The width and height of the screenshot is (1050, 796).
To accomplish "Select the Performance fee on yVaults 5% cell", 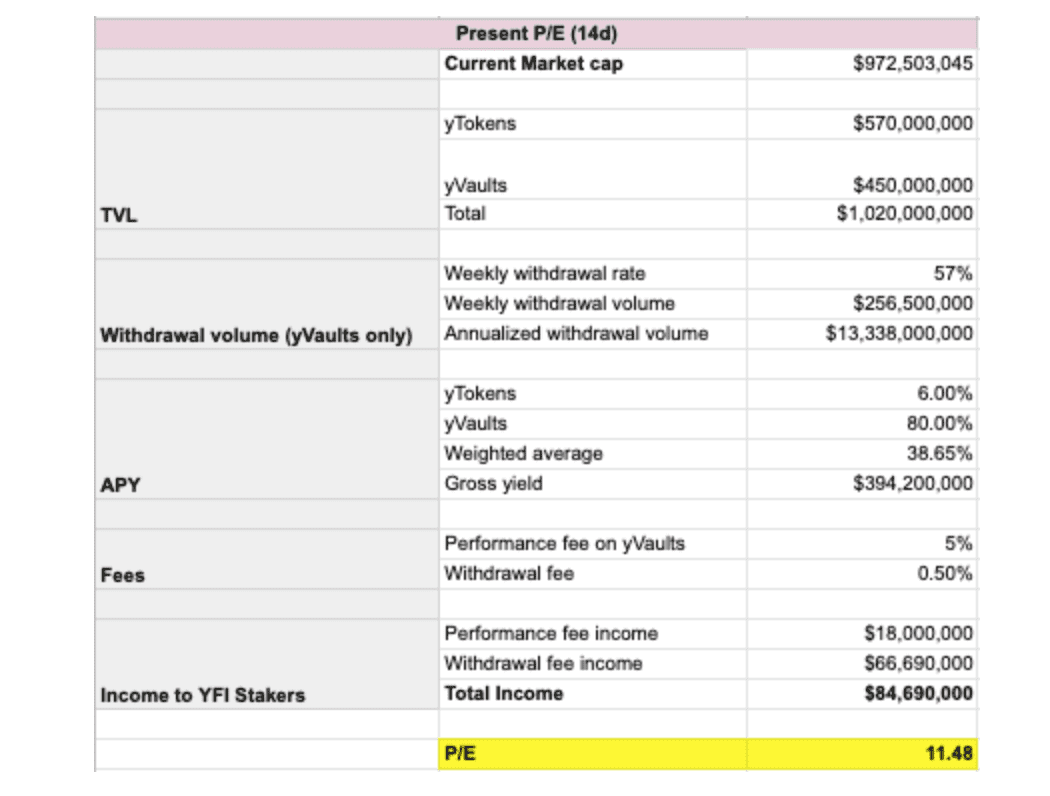I will point(862,544).
